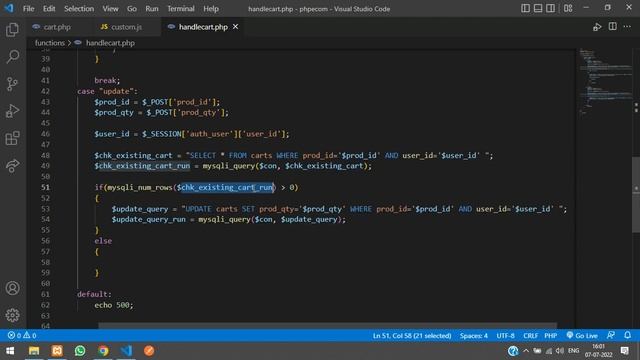Screen dimensions: 640x360
Task: Open Source Control view
Action: (12, 84)
